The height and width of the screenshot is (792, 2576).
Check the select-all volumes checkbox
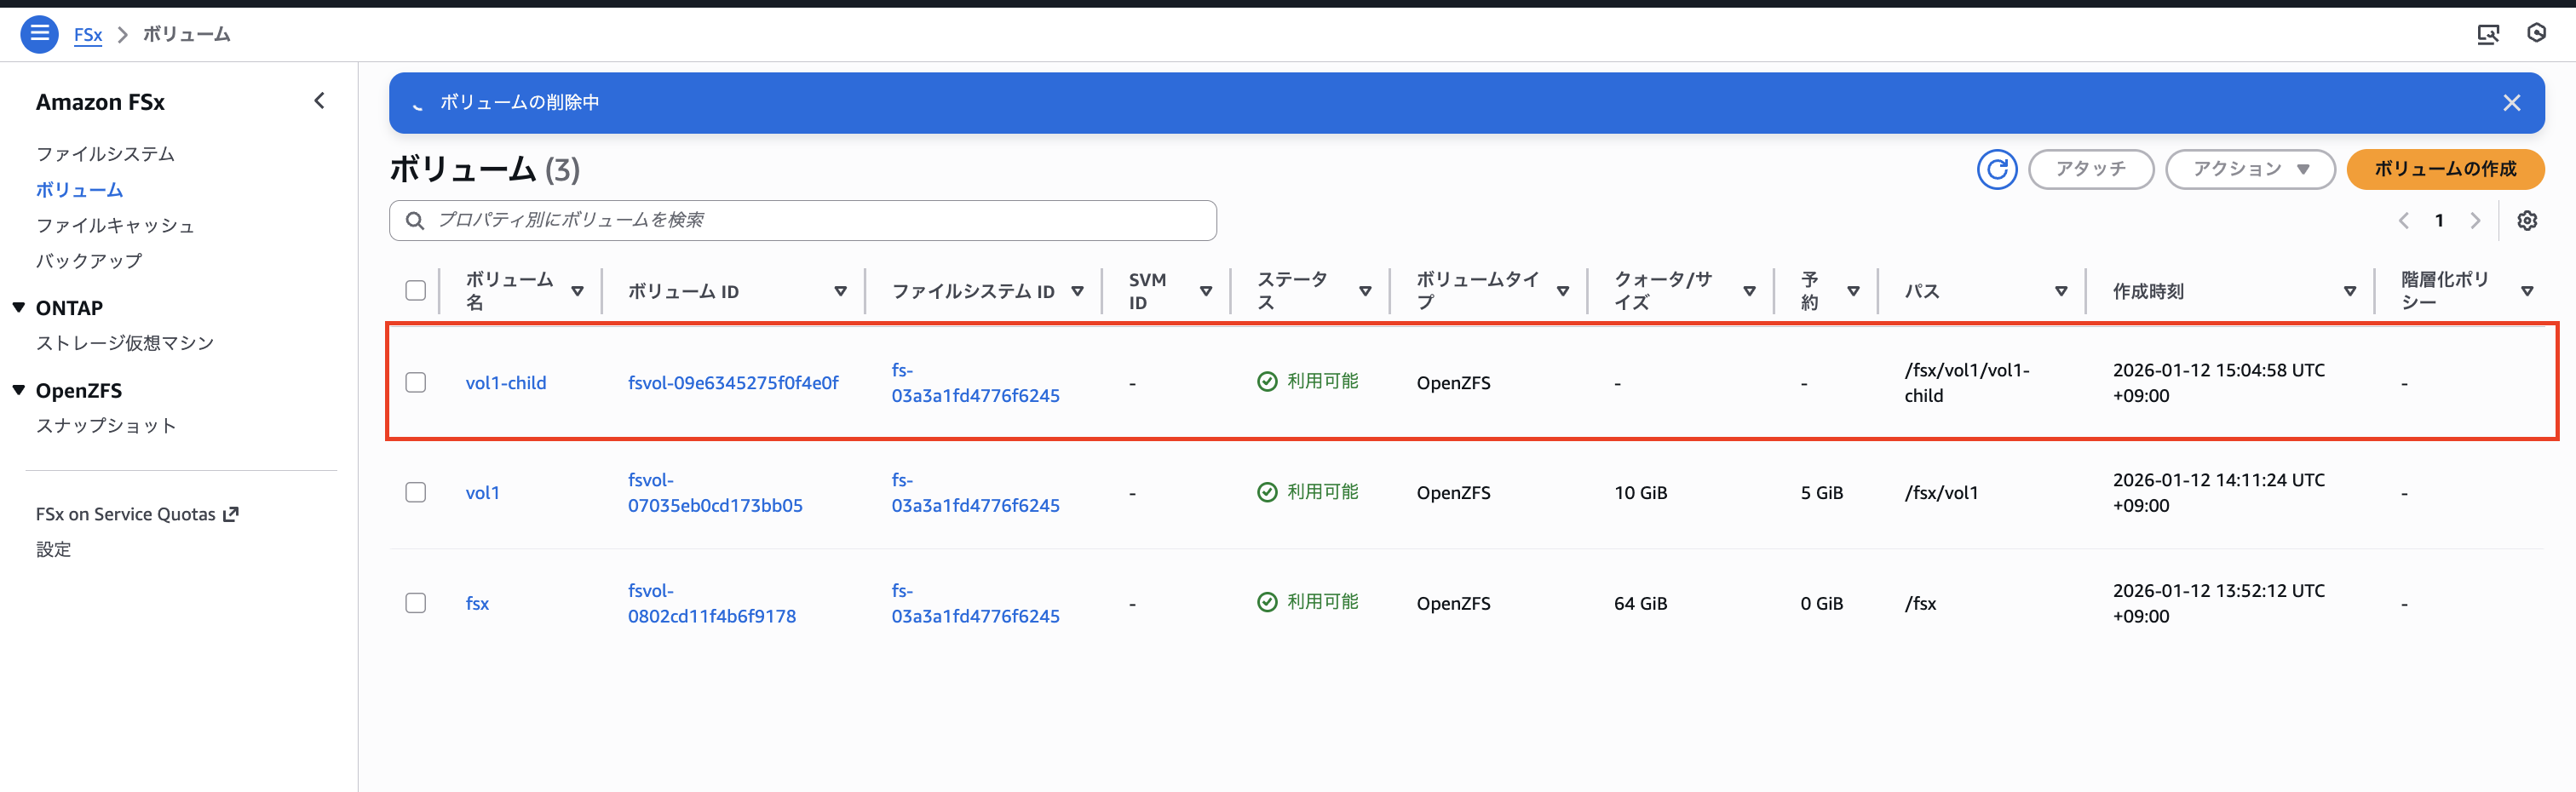click(416, 289)
